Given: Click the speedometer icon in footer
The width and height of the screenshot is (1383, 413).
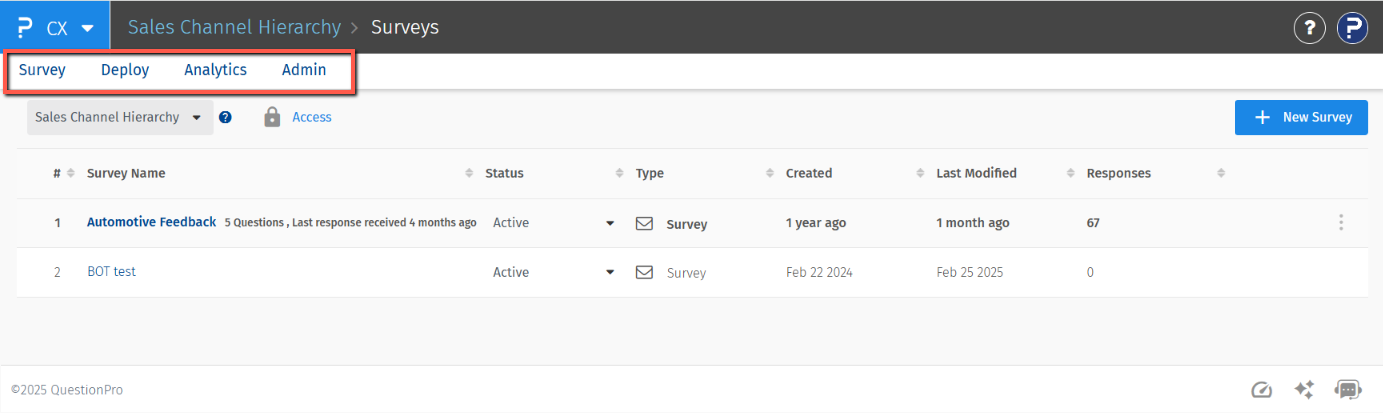Looking at the screenshot, I should point(1261,390).
